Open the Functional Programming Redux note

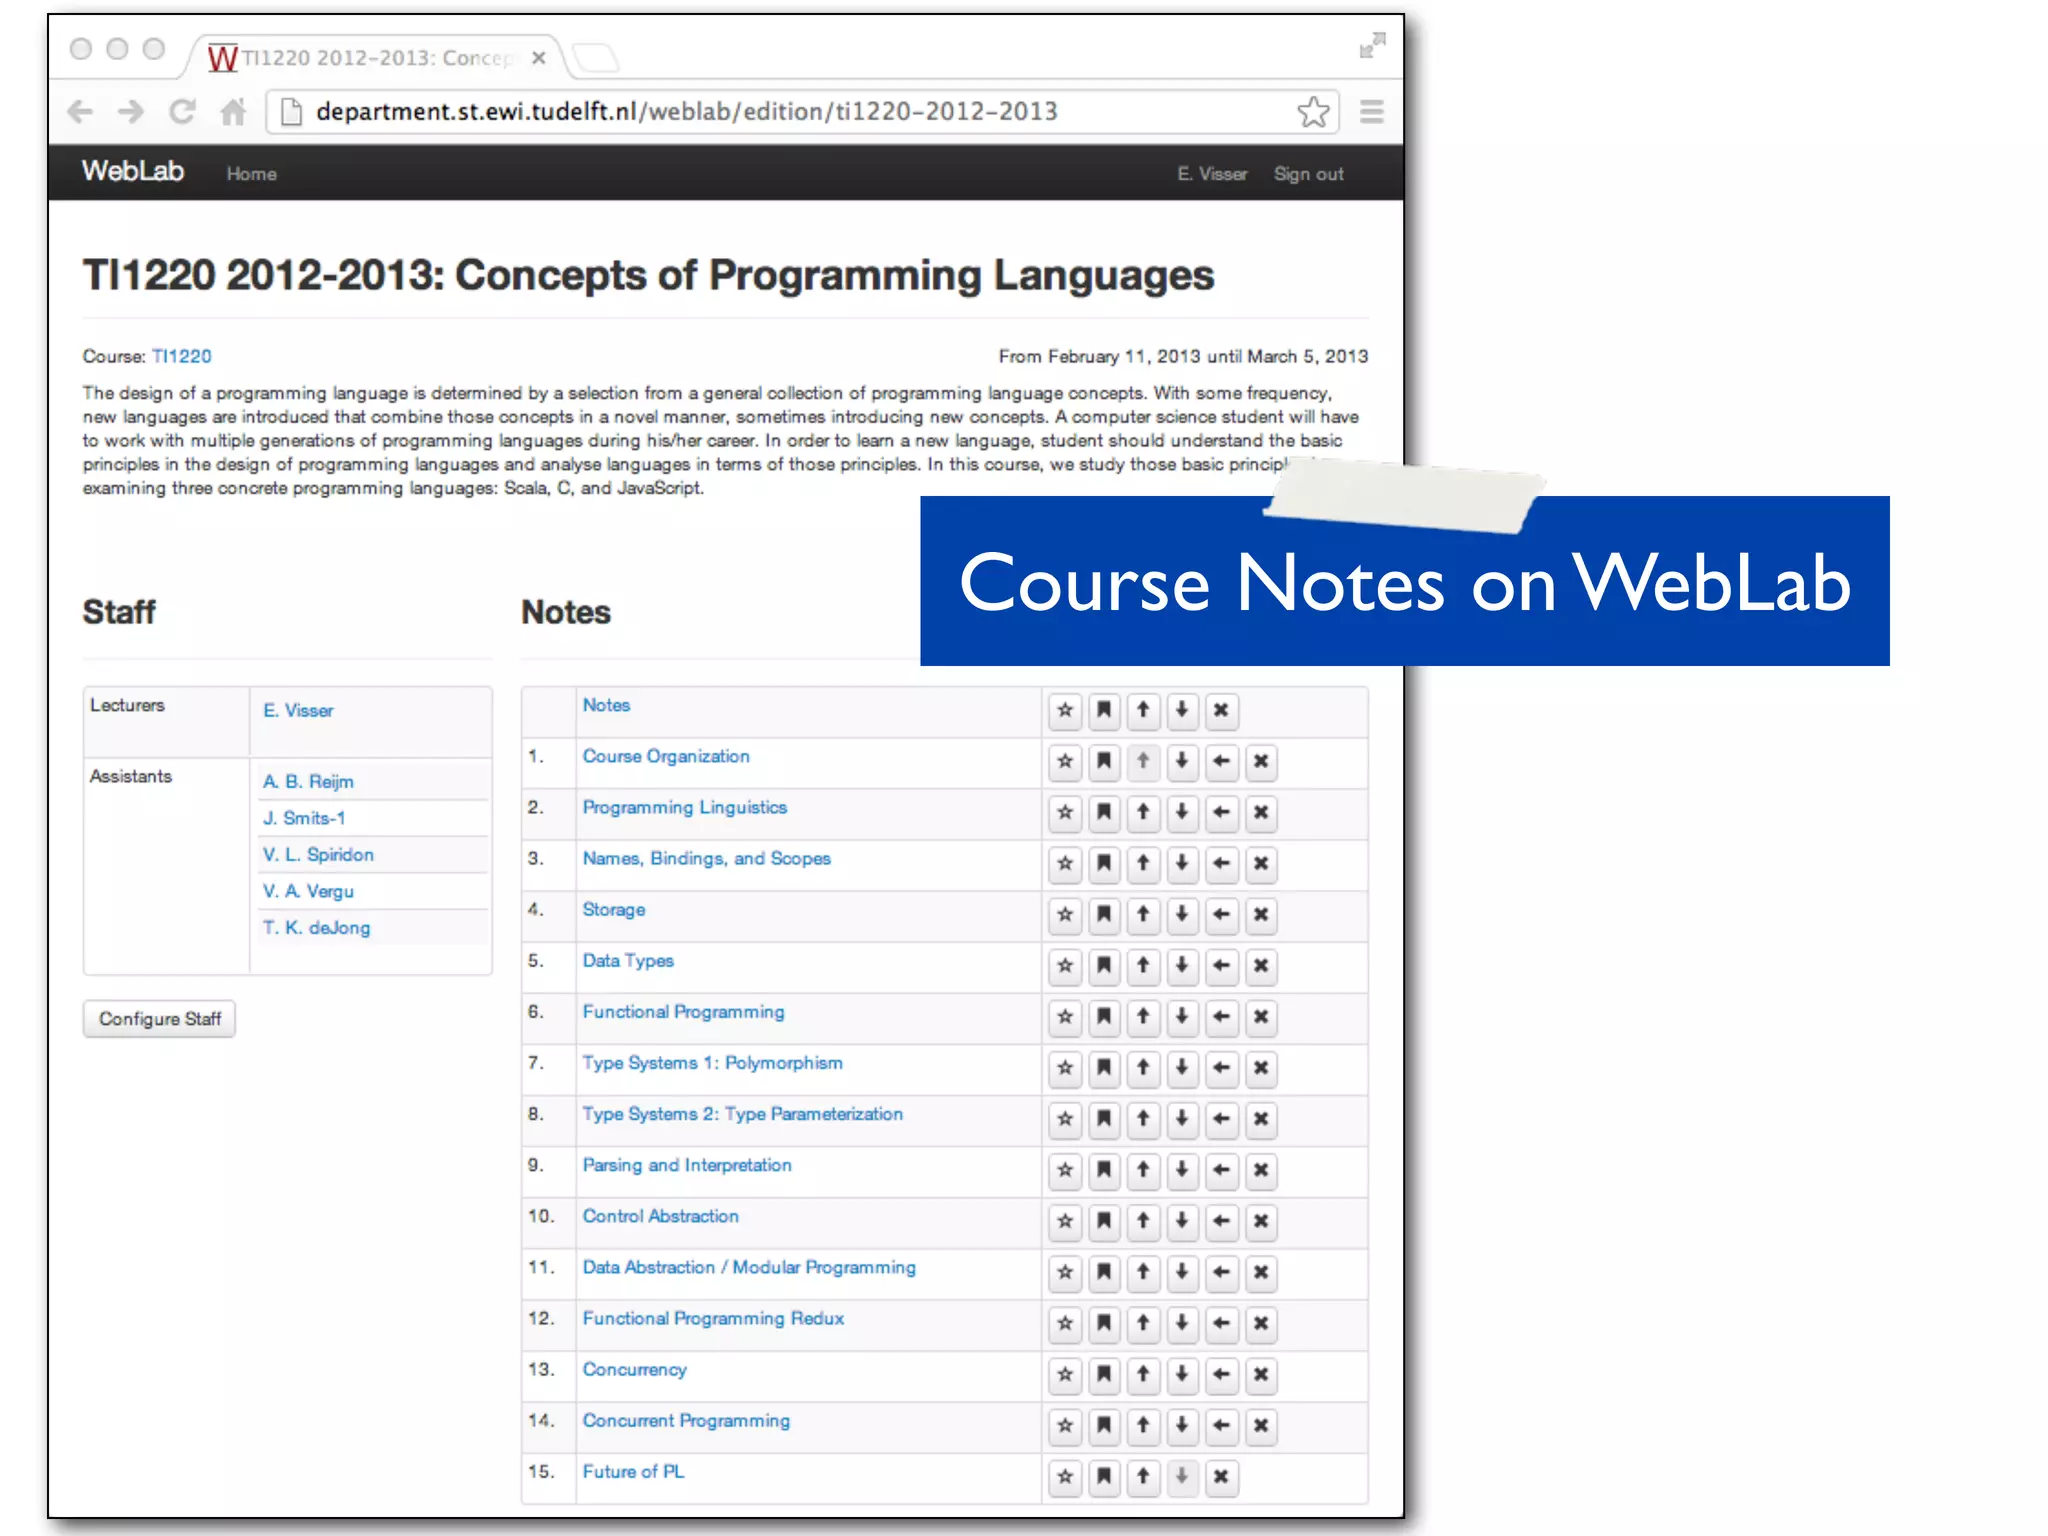click(x=713, y=1318)
